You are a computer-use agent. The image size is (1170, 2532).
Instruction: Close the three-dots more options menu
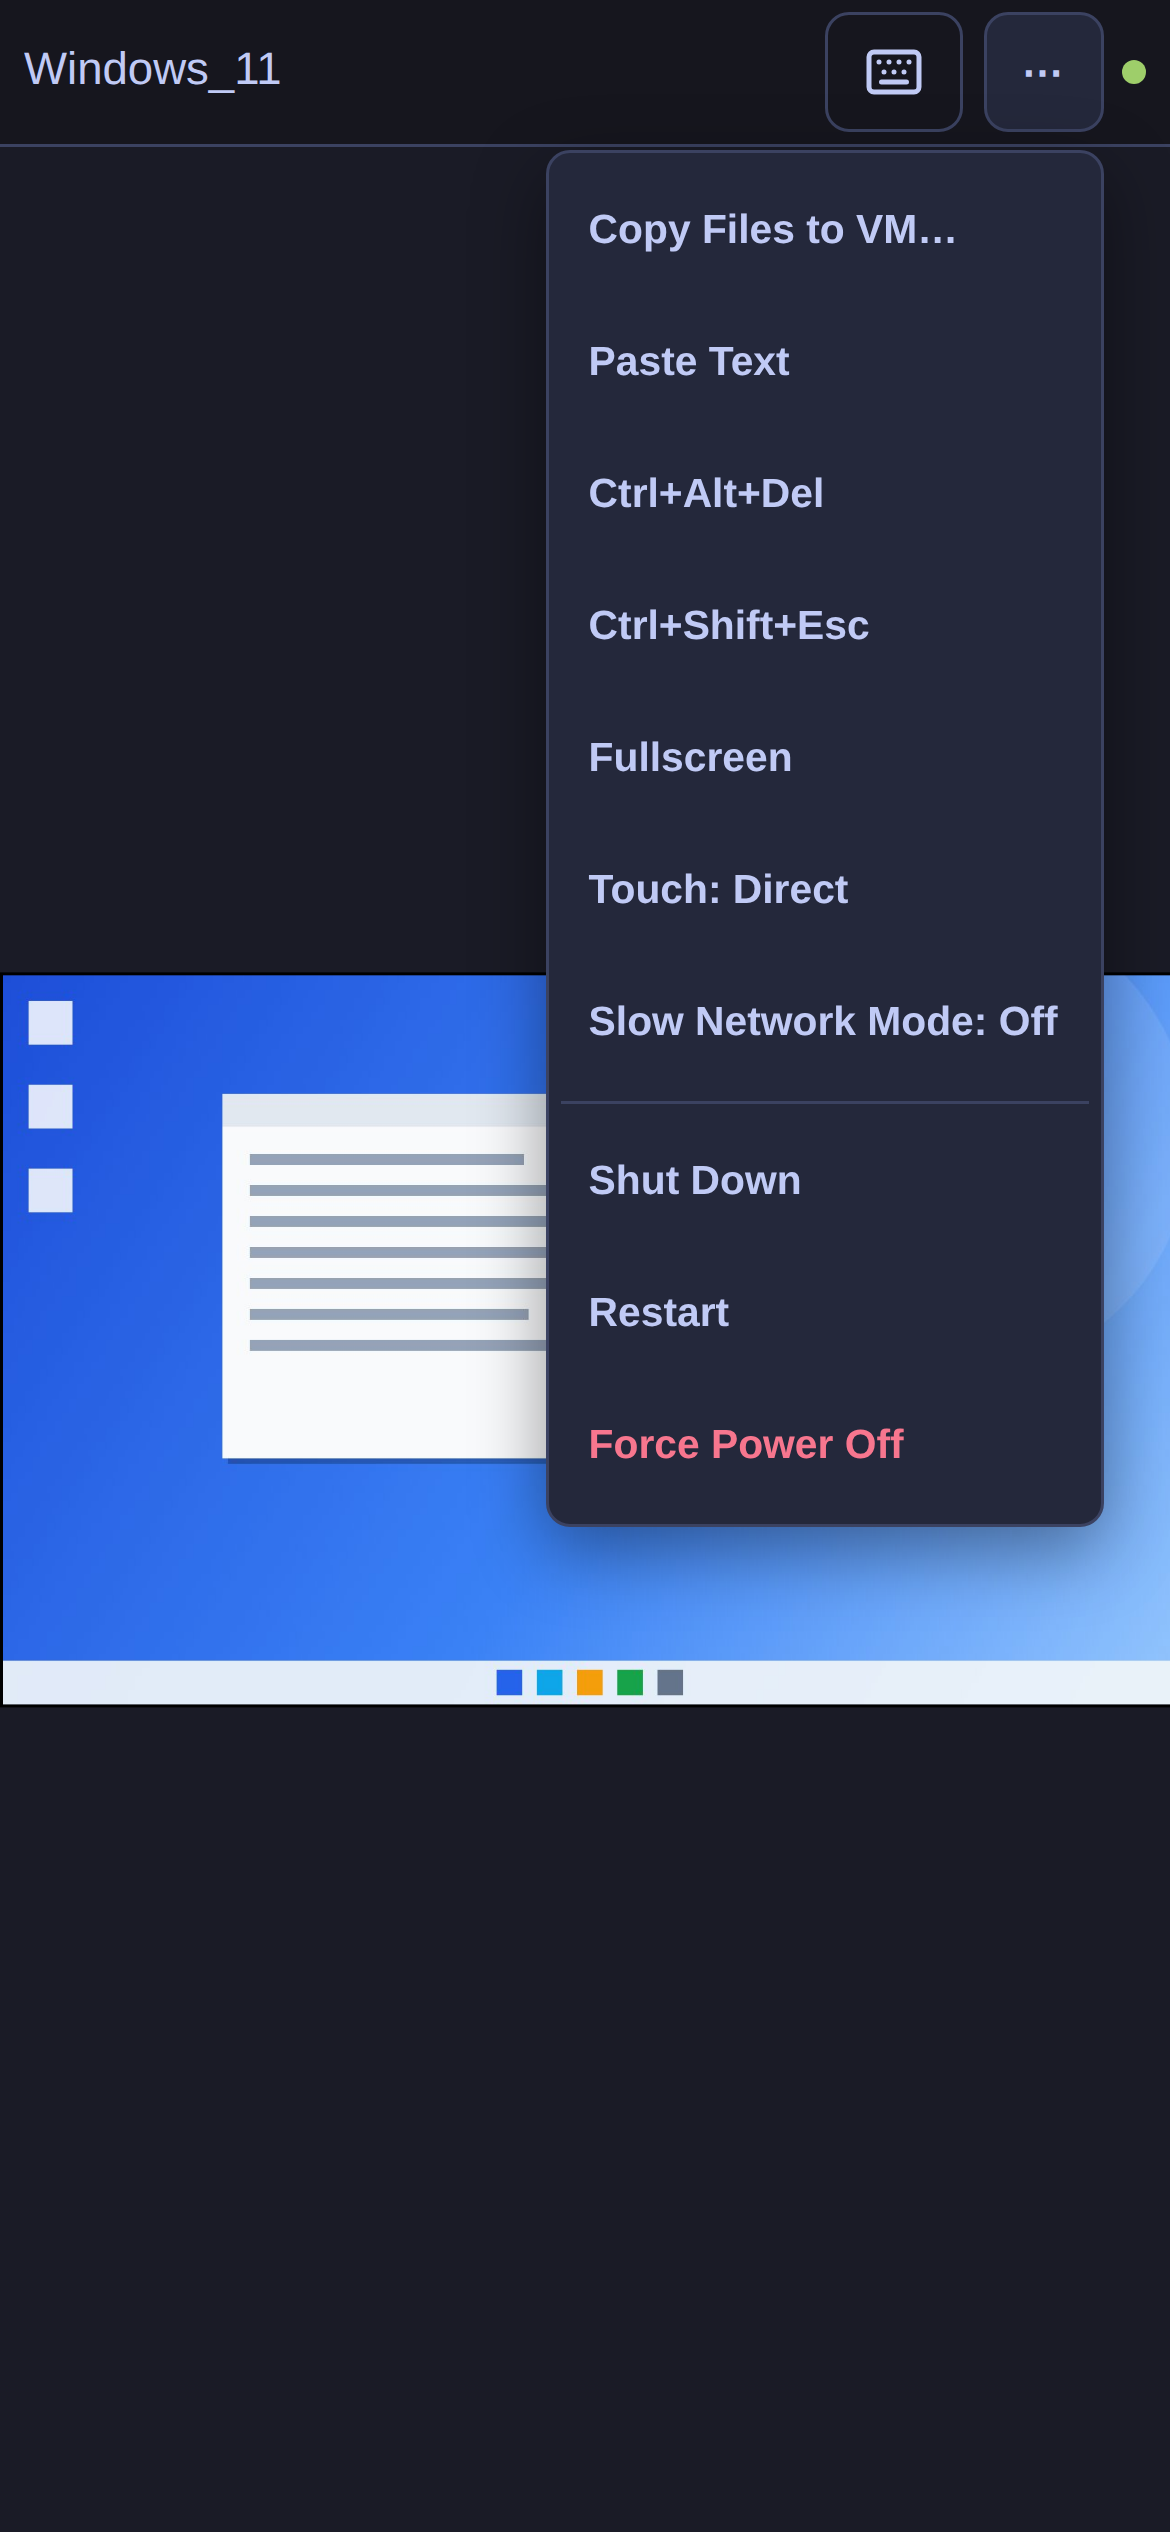[x=1043, y=72]
